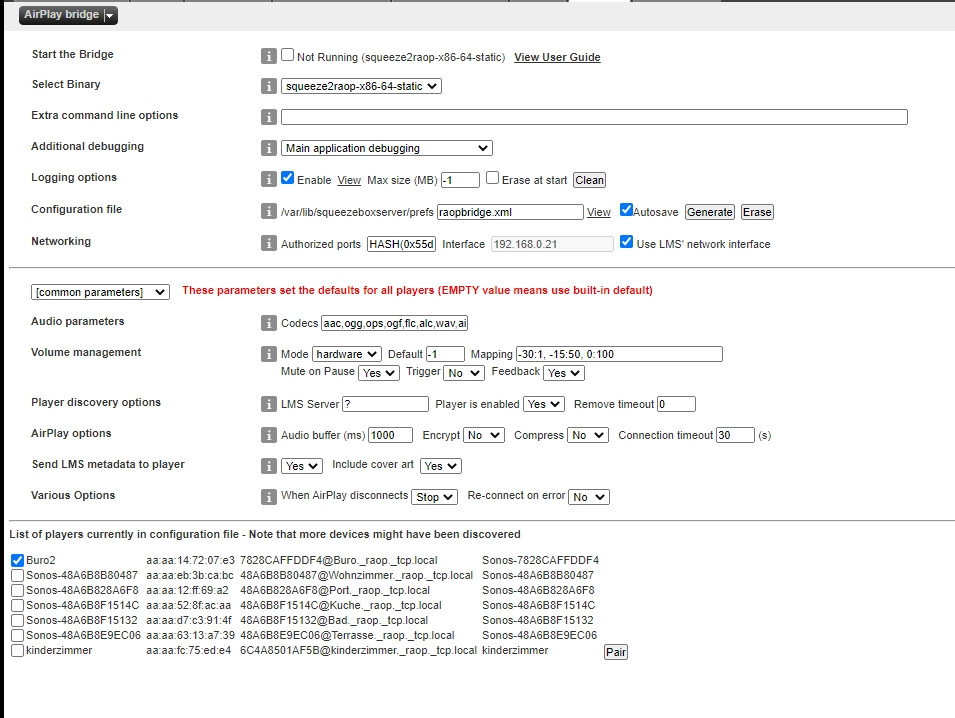Screen dimensions: 955x718
Task: Click info icon for Select Binary
Action: (x=269, y=86)
